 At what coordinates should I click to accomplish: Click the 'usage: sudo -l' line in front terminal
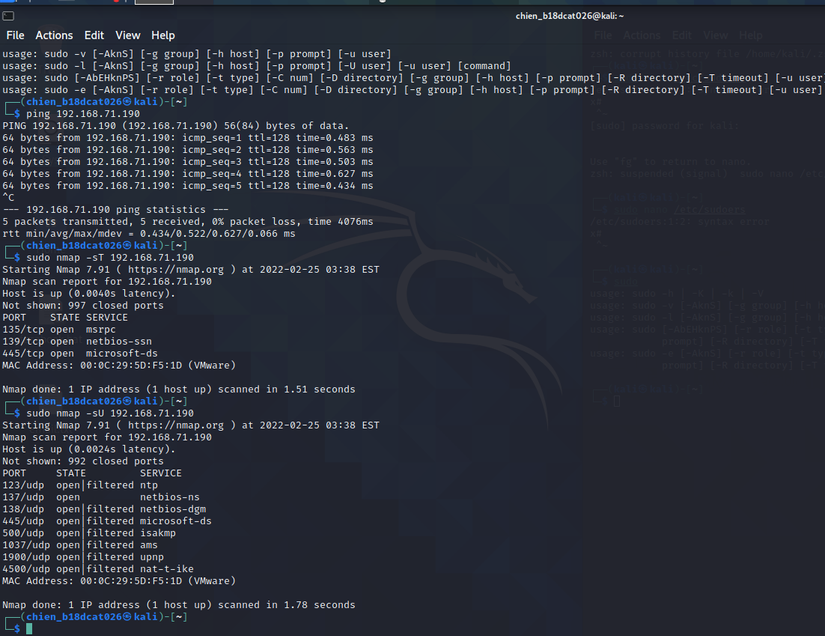click(257, 66)
